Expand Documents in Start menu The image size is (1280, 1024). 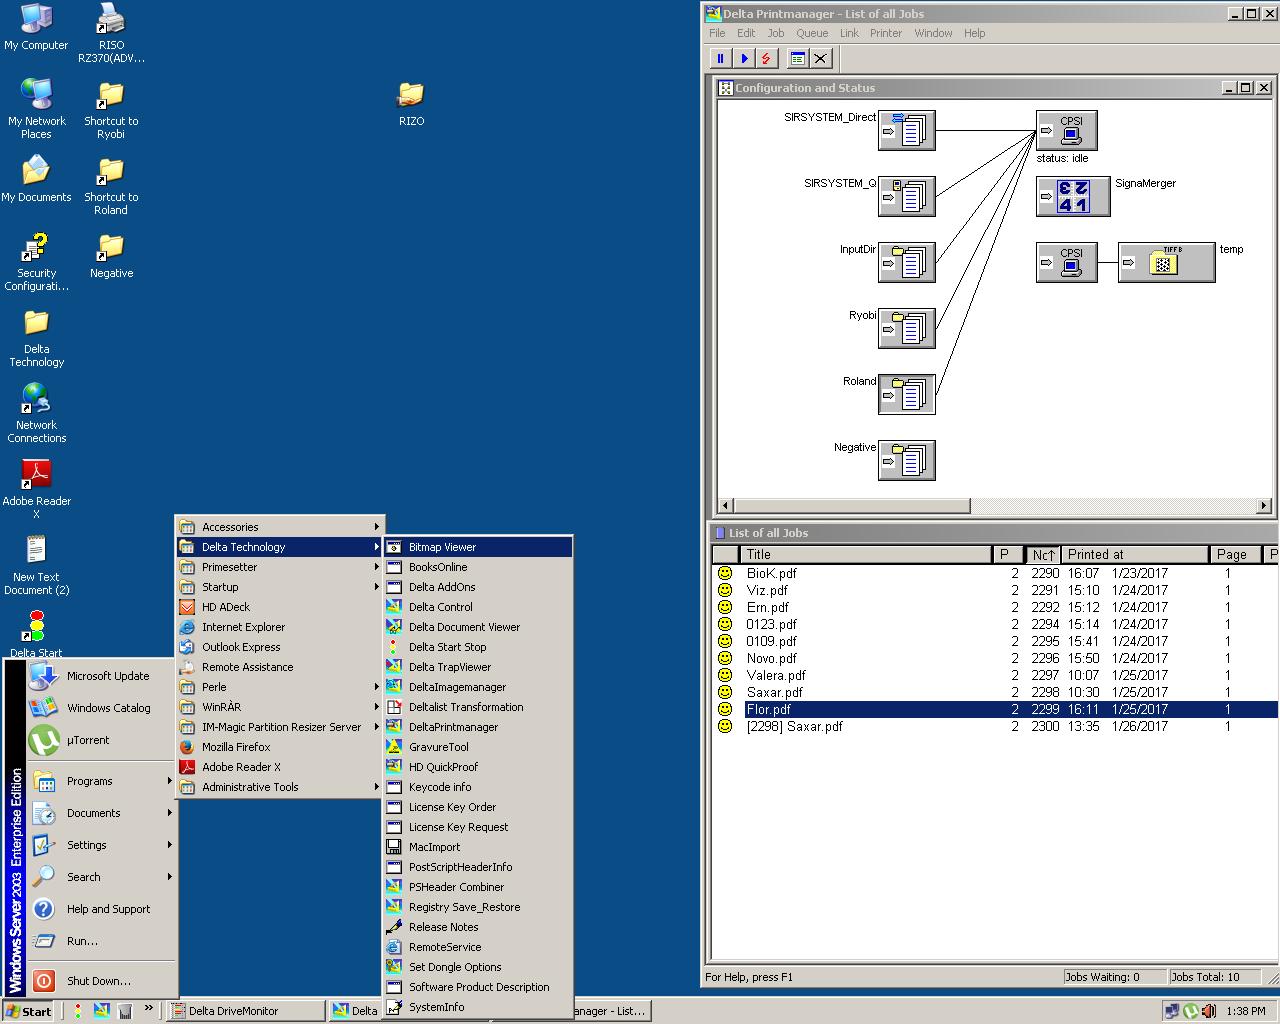click(101, 813)
